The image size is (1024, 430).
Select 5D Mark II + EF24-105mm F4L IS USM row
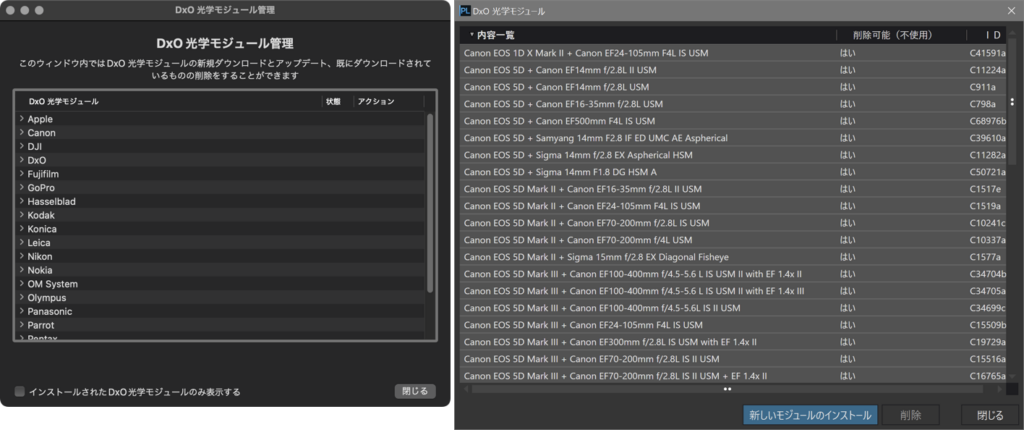[x=734, y=205]
